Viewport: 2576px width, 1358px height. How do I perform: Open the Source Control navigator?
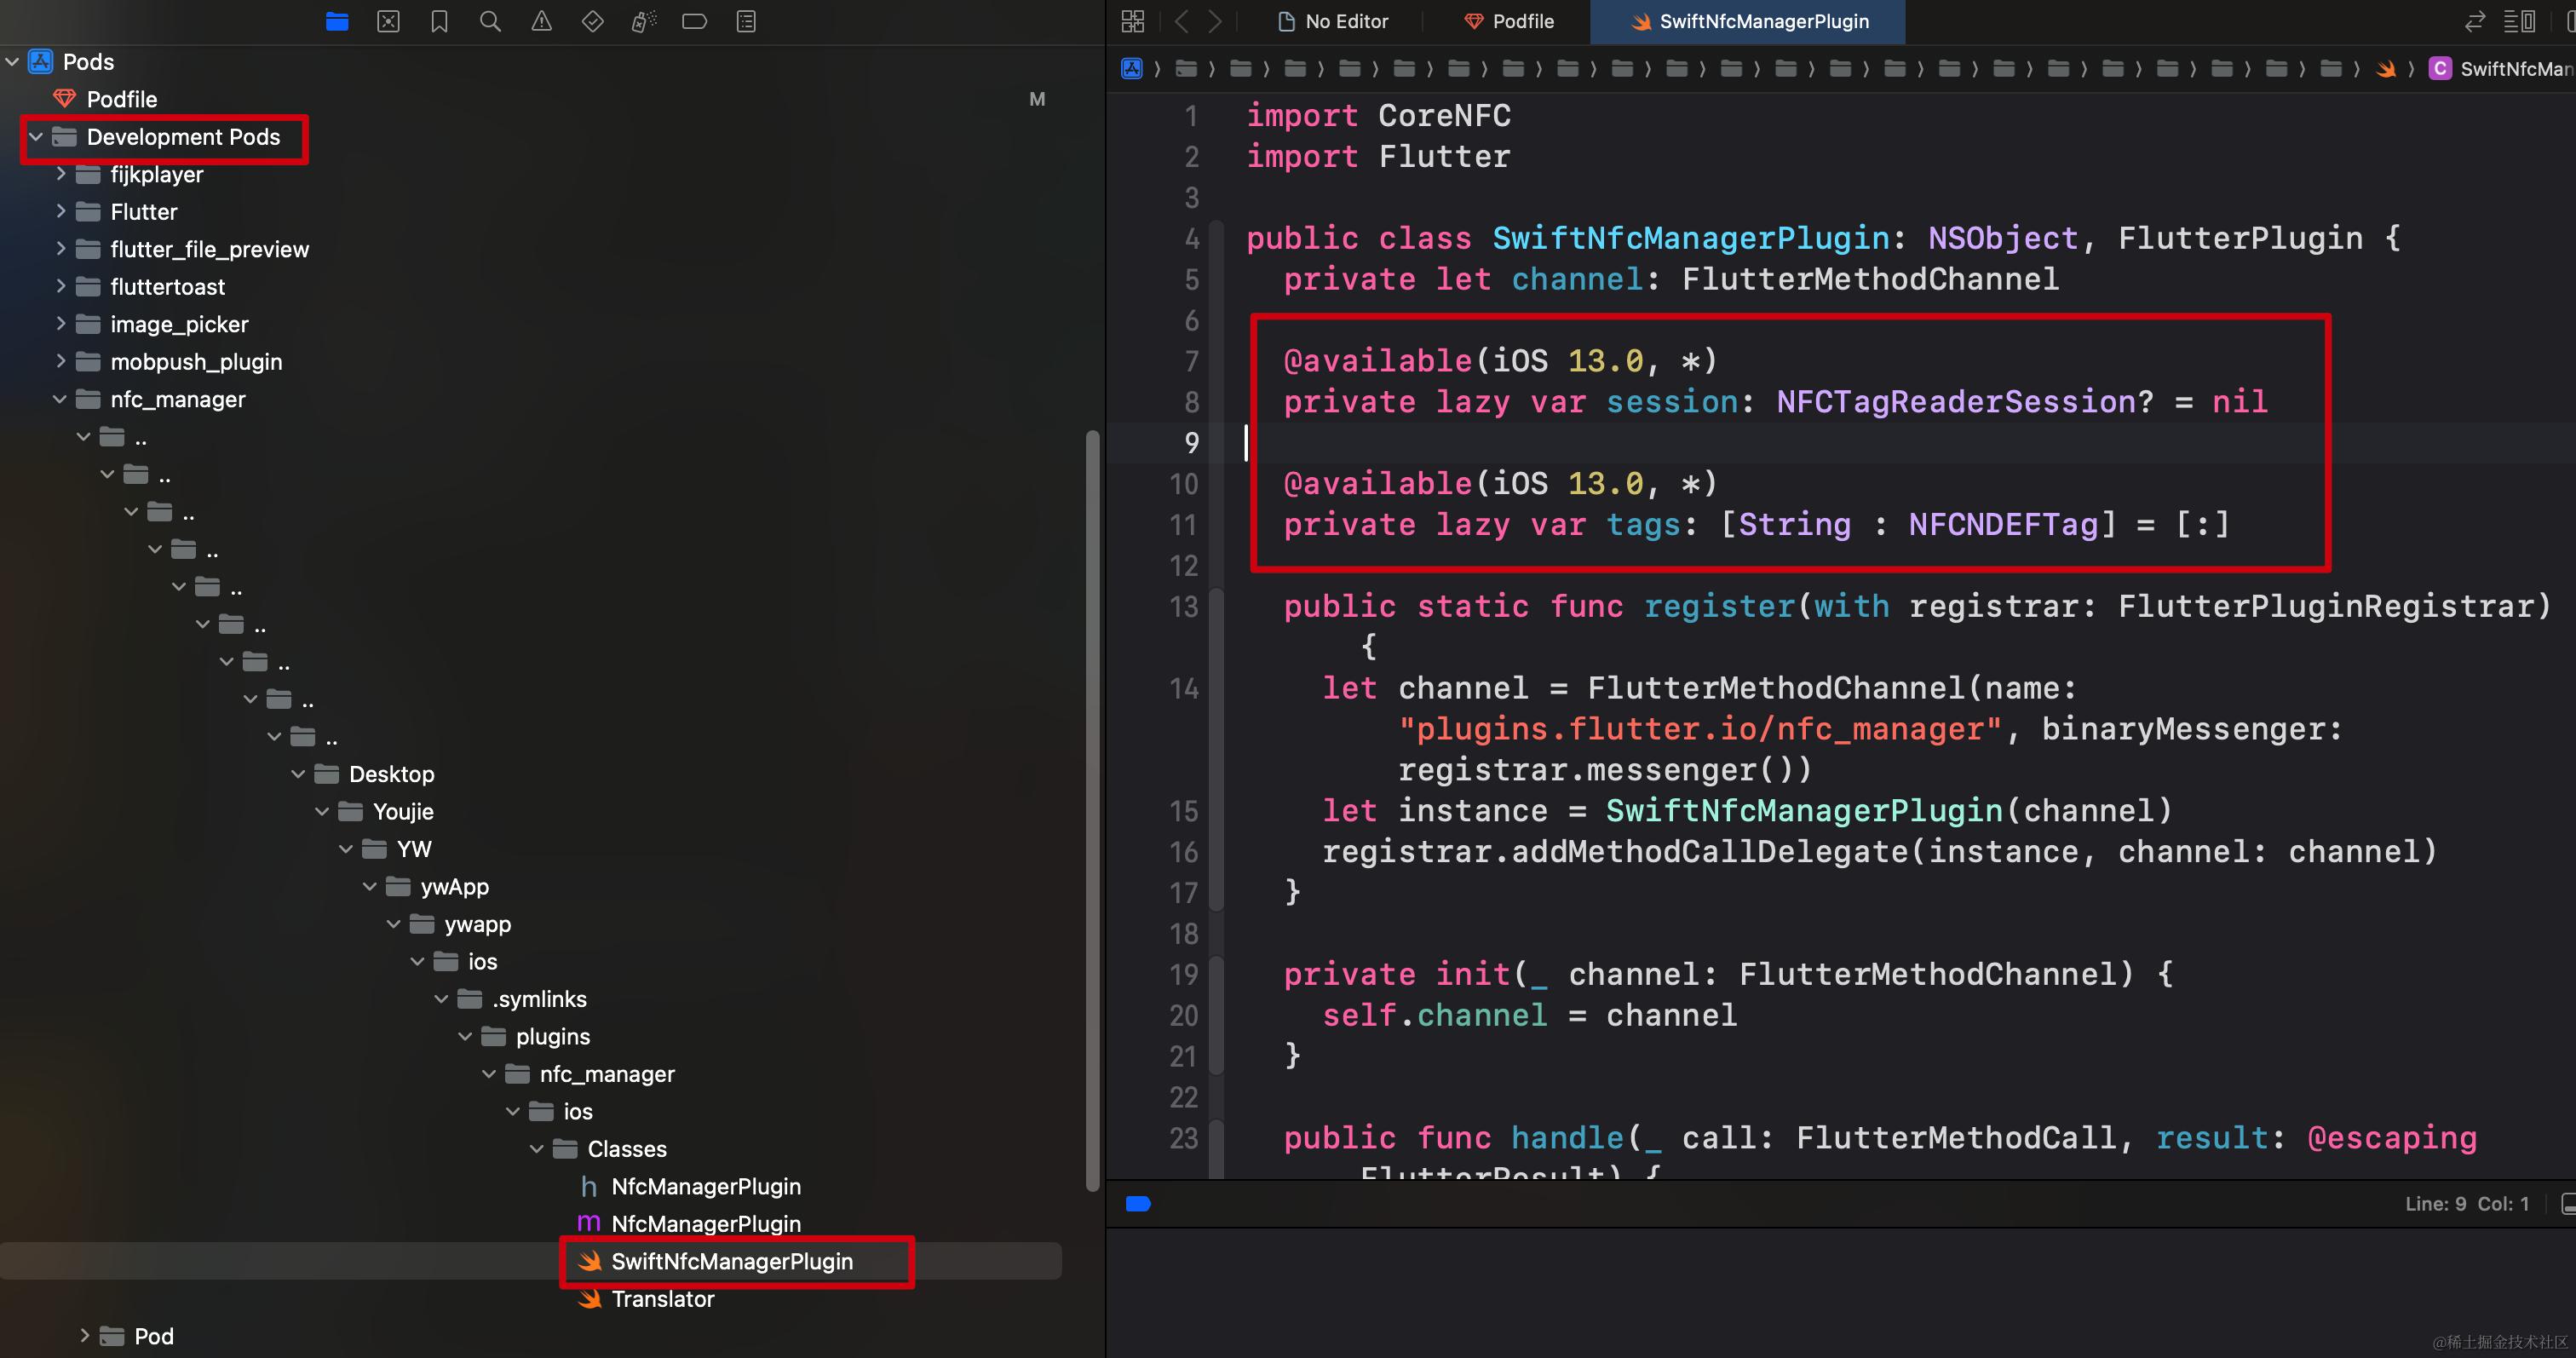click(388, 21)
